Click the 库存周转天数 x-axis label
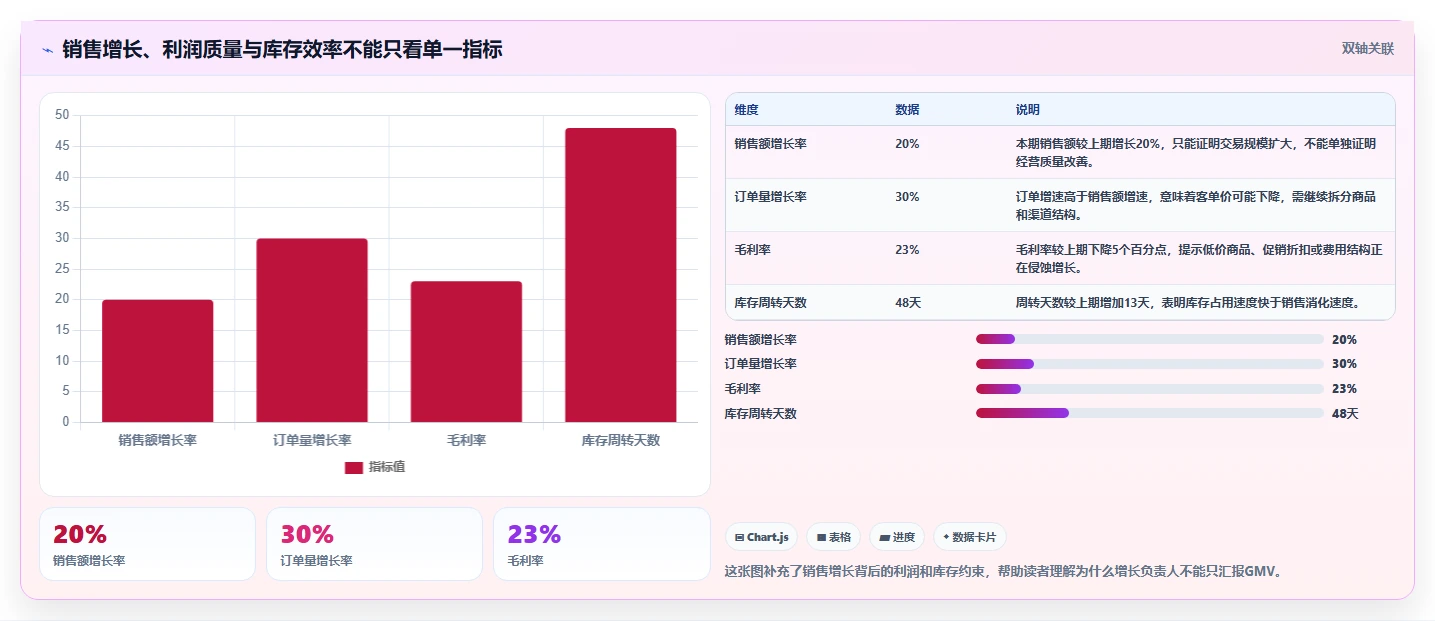The width and height of the screenshot is (1435, 621). pos(621,440)
